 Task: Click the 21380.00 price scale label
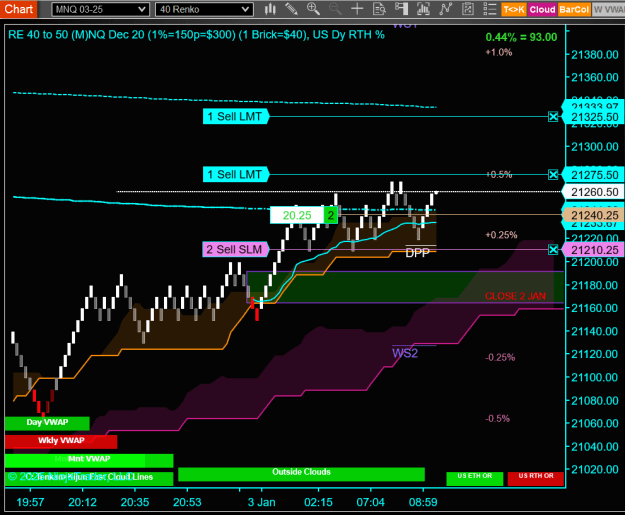coord(594,55)
